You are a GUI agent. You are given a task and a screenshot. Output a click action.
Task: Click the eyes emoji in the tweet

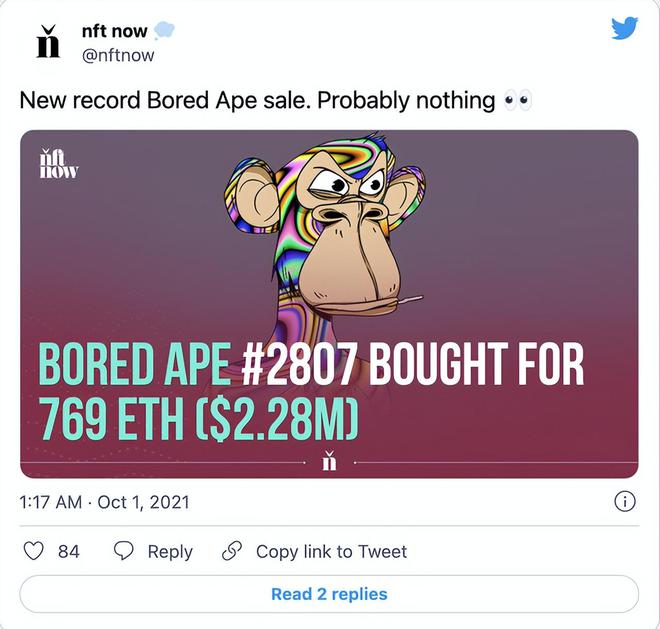coord(518,100)
